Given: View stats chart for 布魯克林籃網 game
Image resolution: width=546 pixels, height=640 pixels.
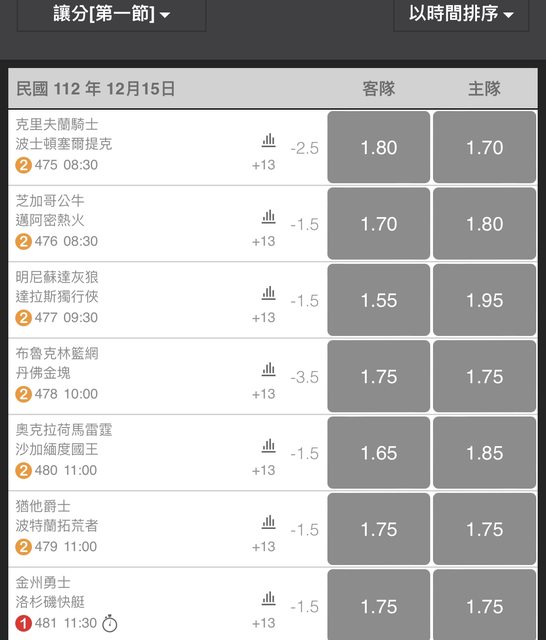Looking at the screenshot, I should coord(269,370).
